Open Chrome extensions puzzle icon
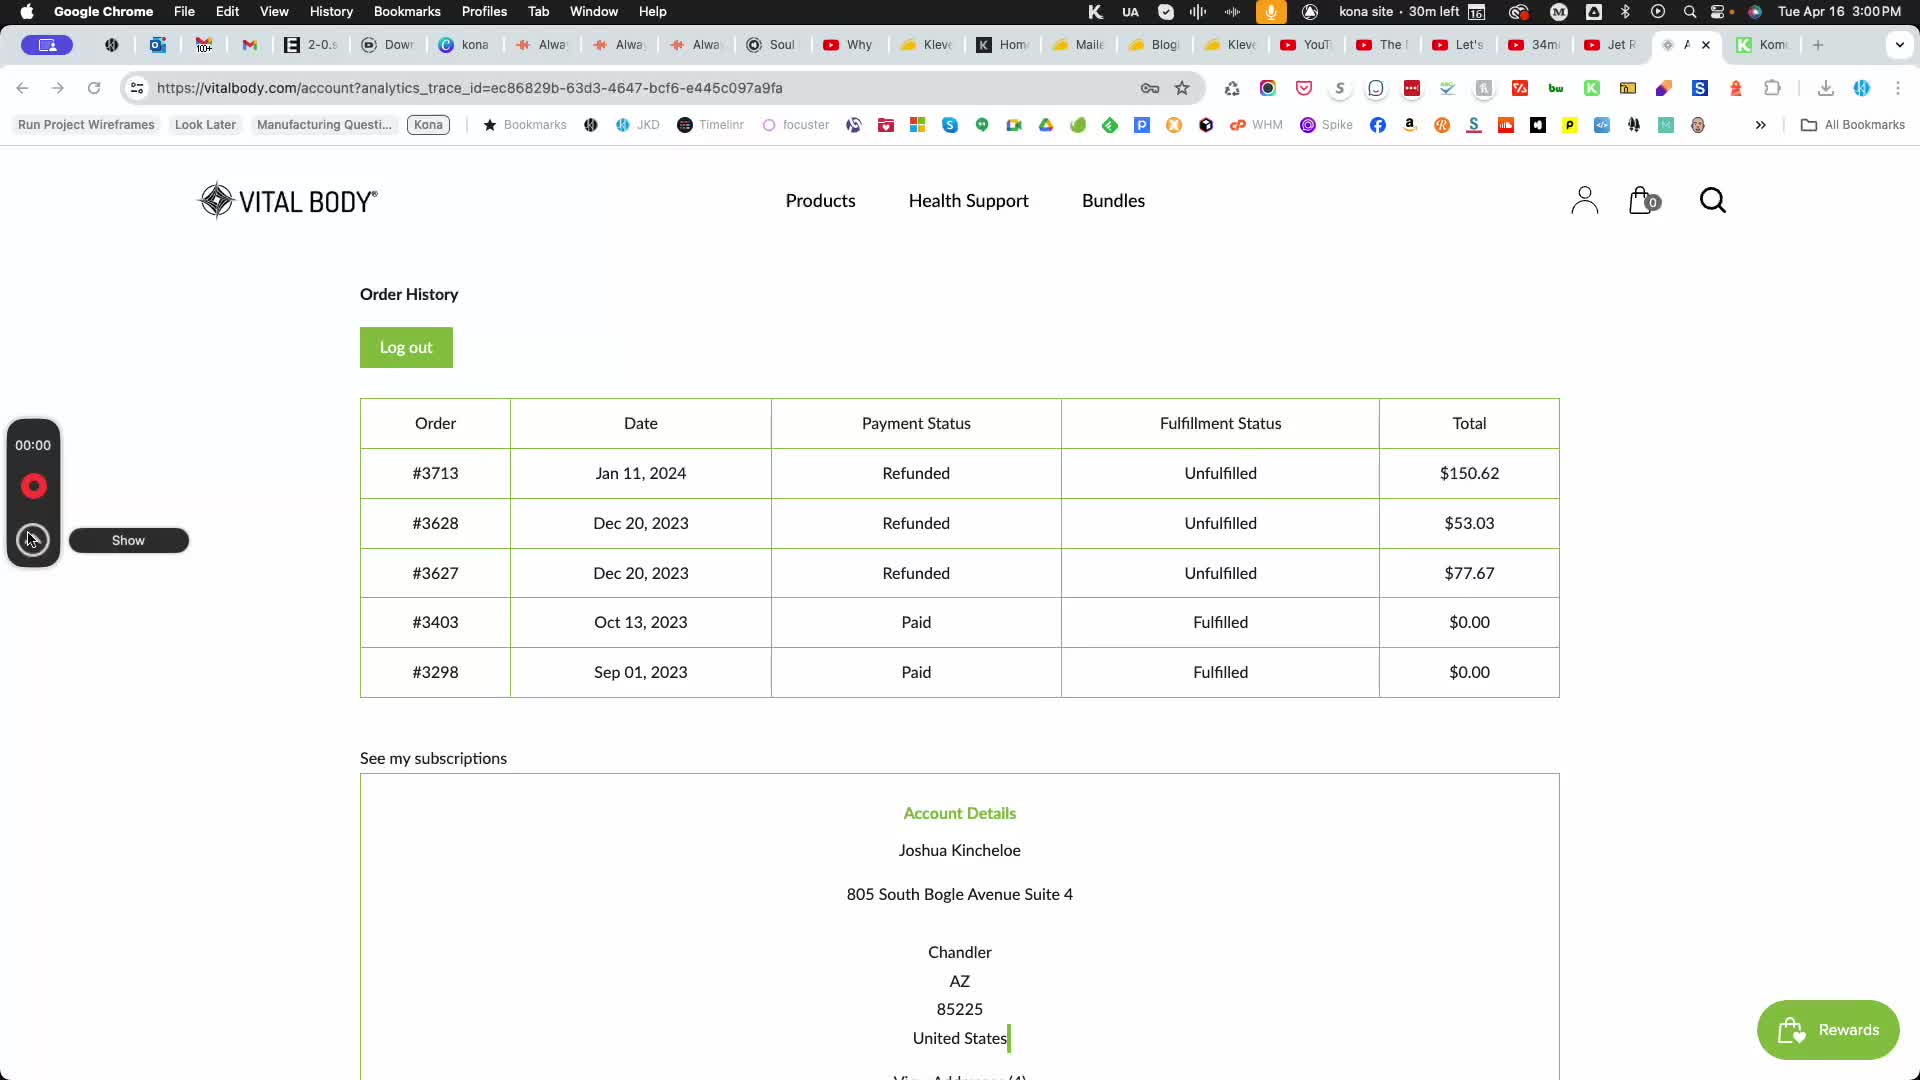The image size is (1920, 1080). pyautogui.click(x=1772, y=88)
